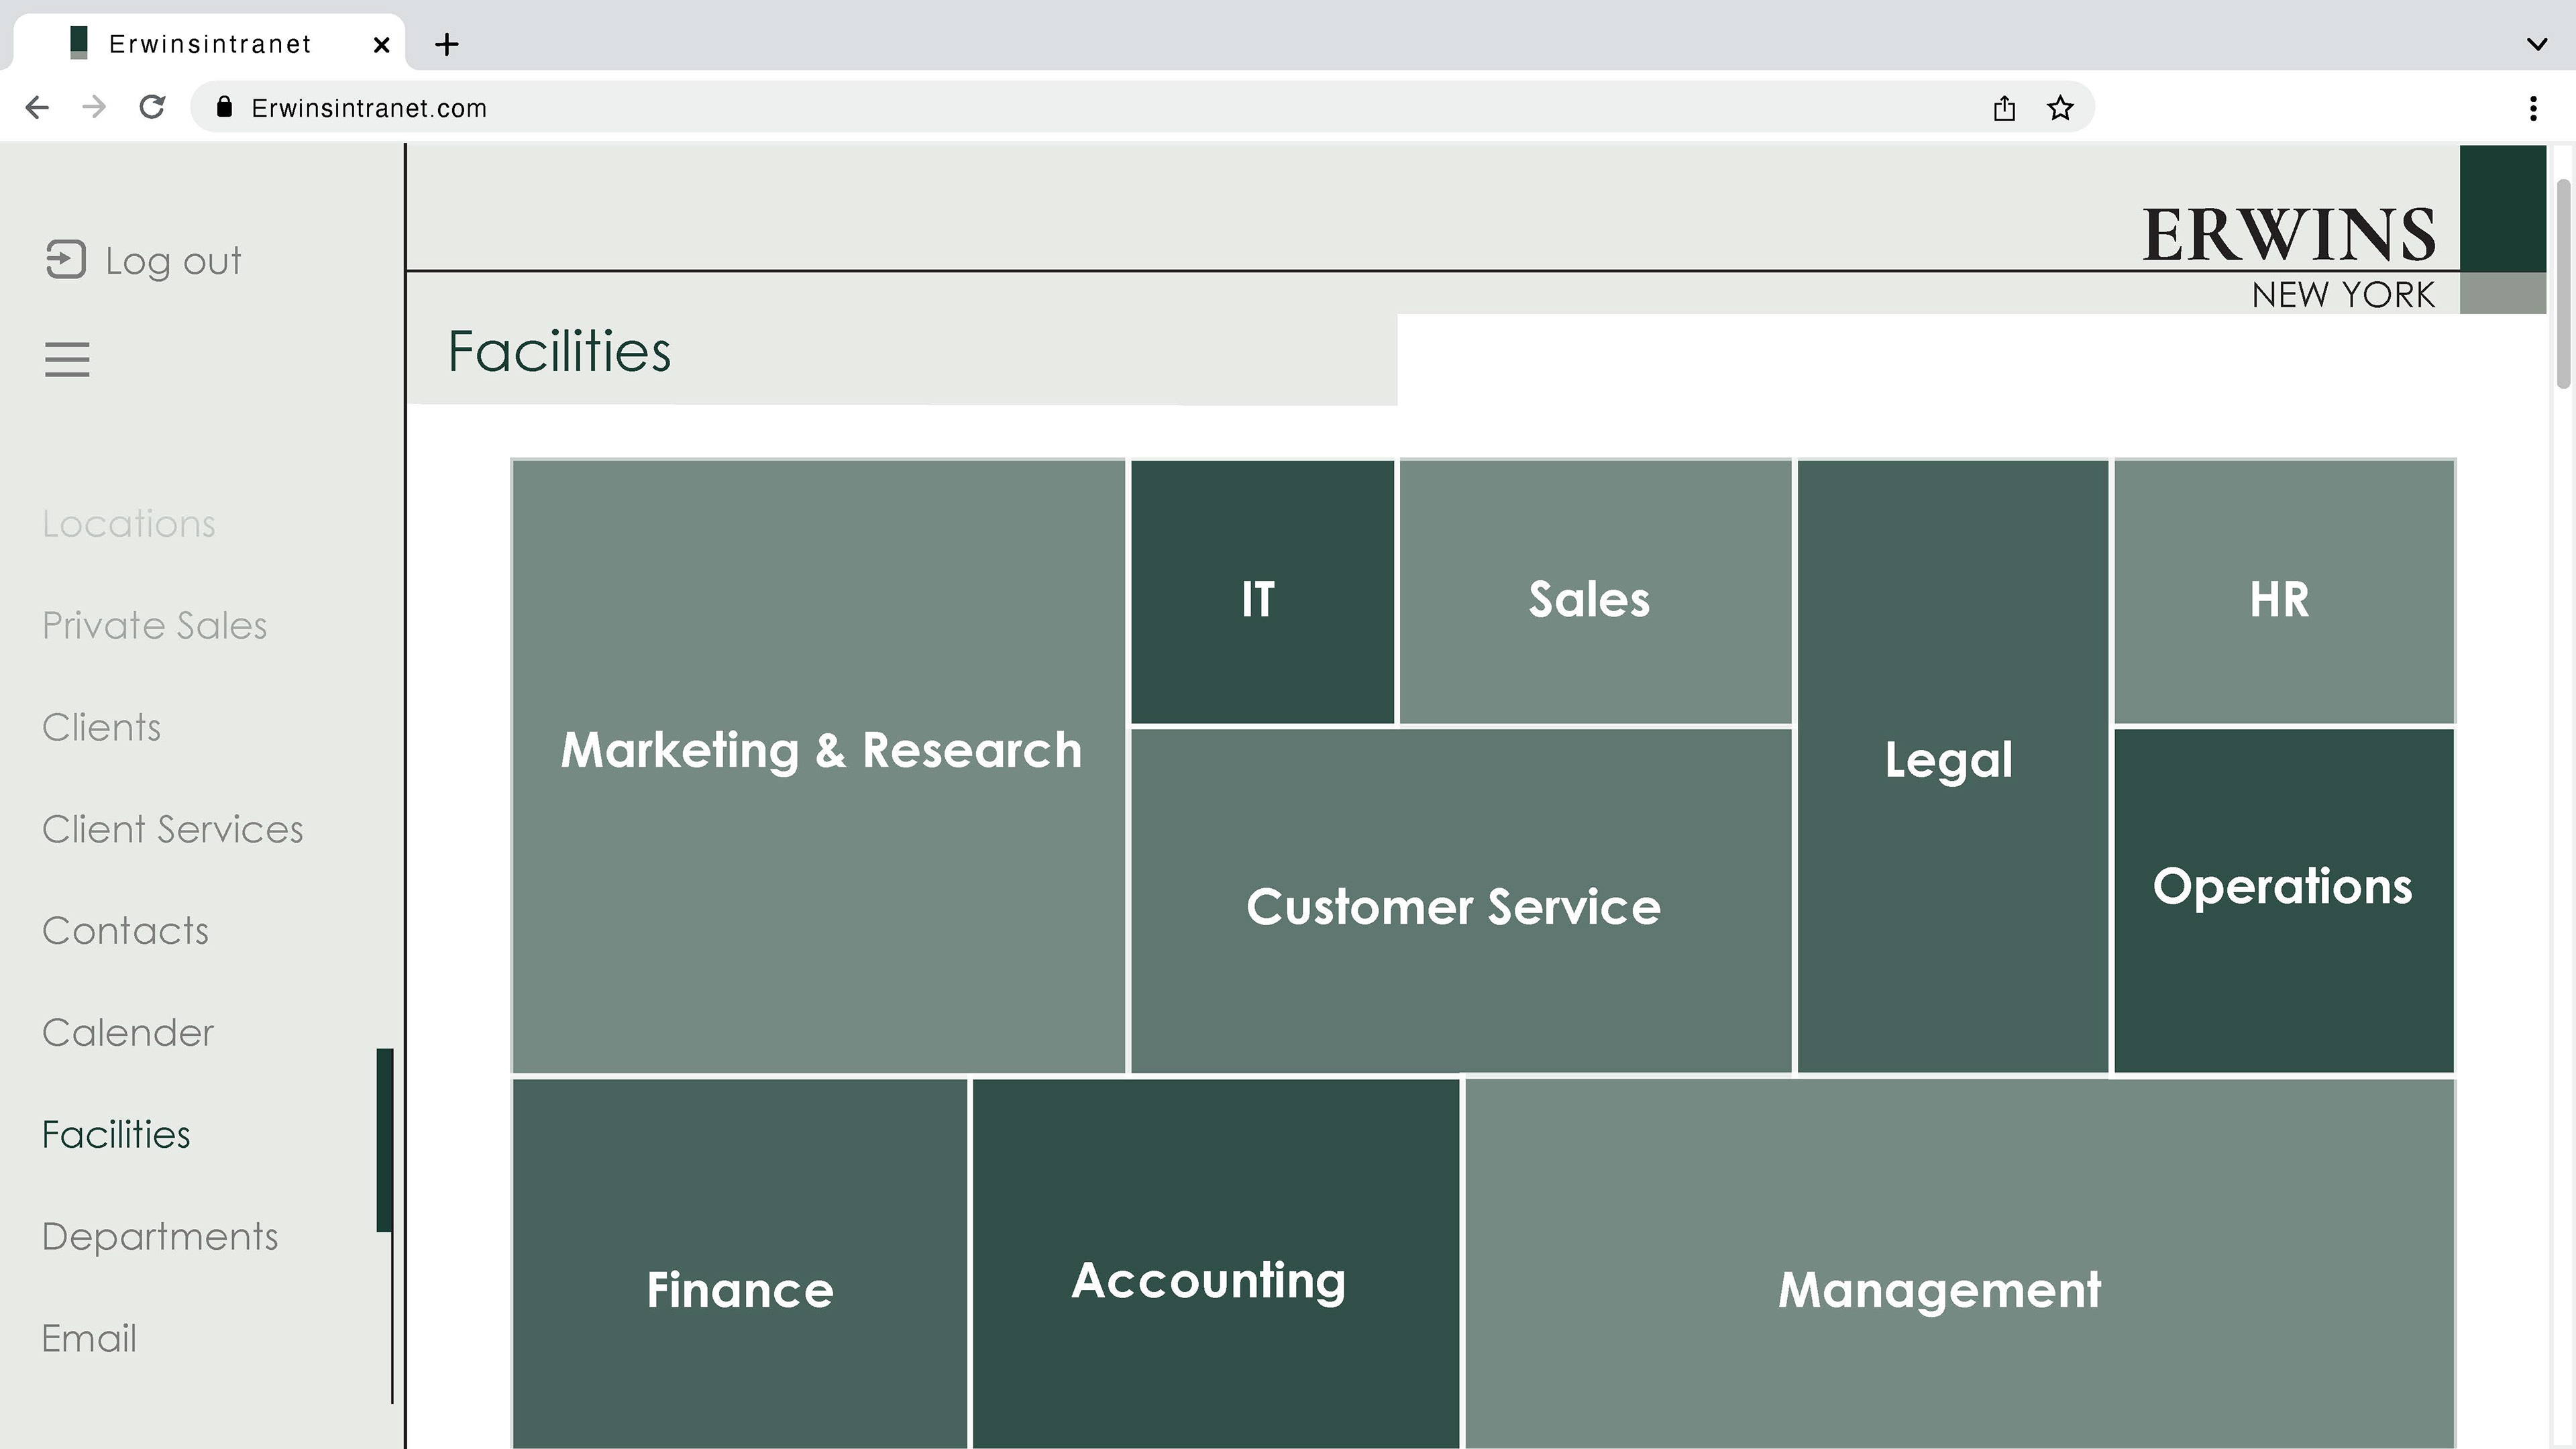Click the browser back arrow
Image resolution: width=2576 pixels, height=1449 pixels.
coord(37,107)
